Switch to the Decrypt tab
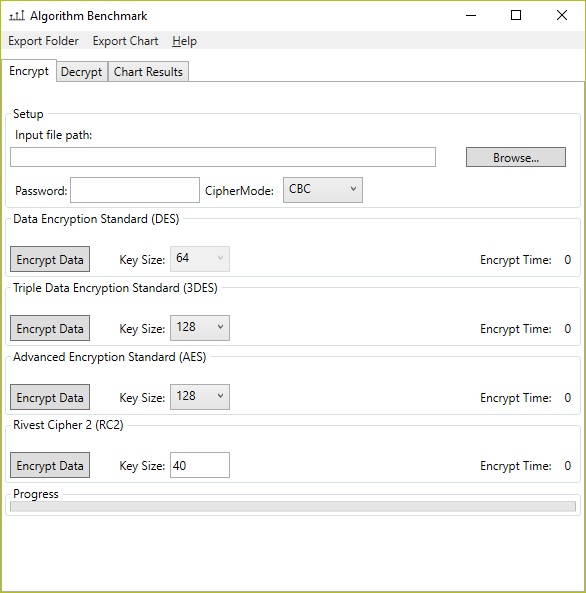Viewport: 586px width, 593px height. [81, 71]
